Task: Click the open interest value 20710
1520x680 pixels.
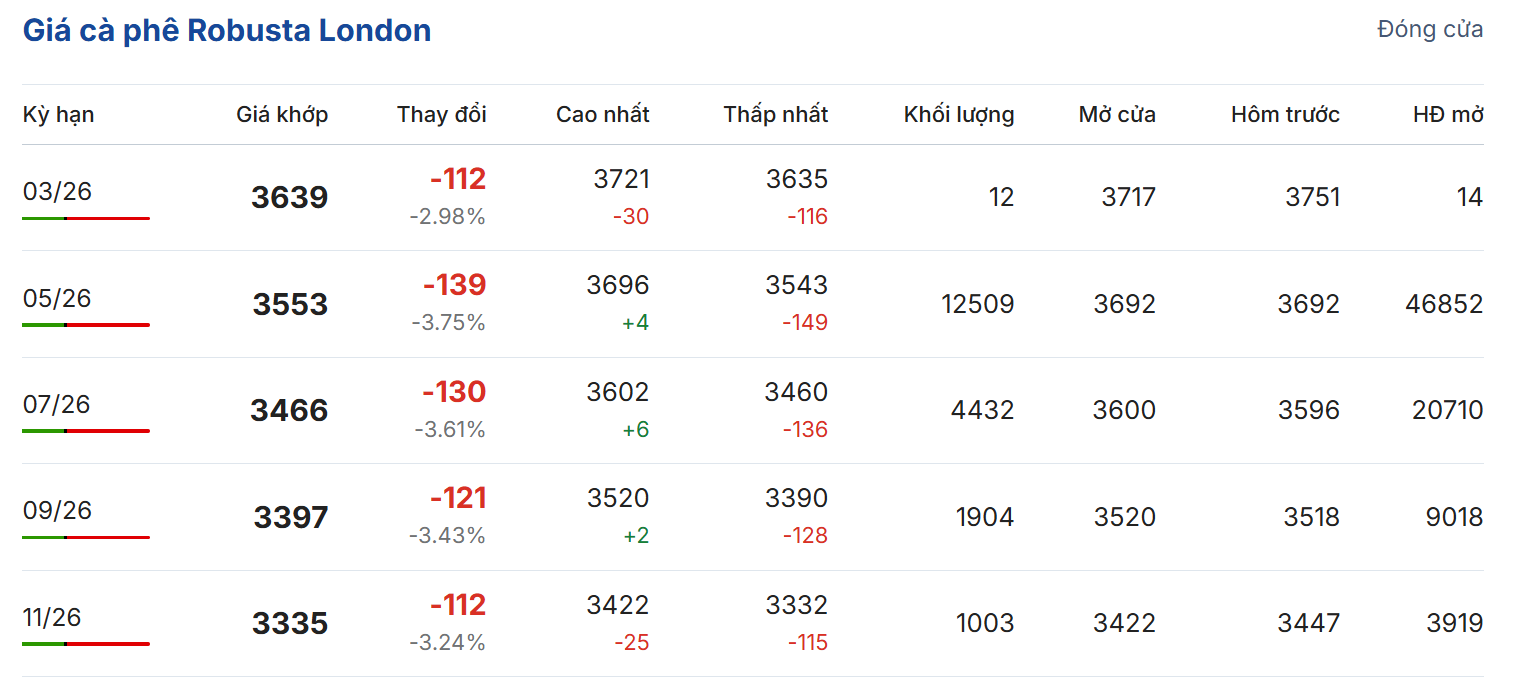Action: coord(1447,410)
